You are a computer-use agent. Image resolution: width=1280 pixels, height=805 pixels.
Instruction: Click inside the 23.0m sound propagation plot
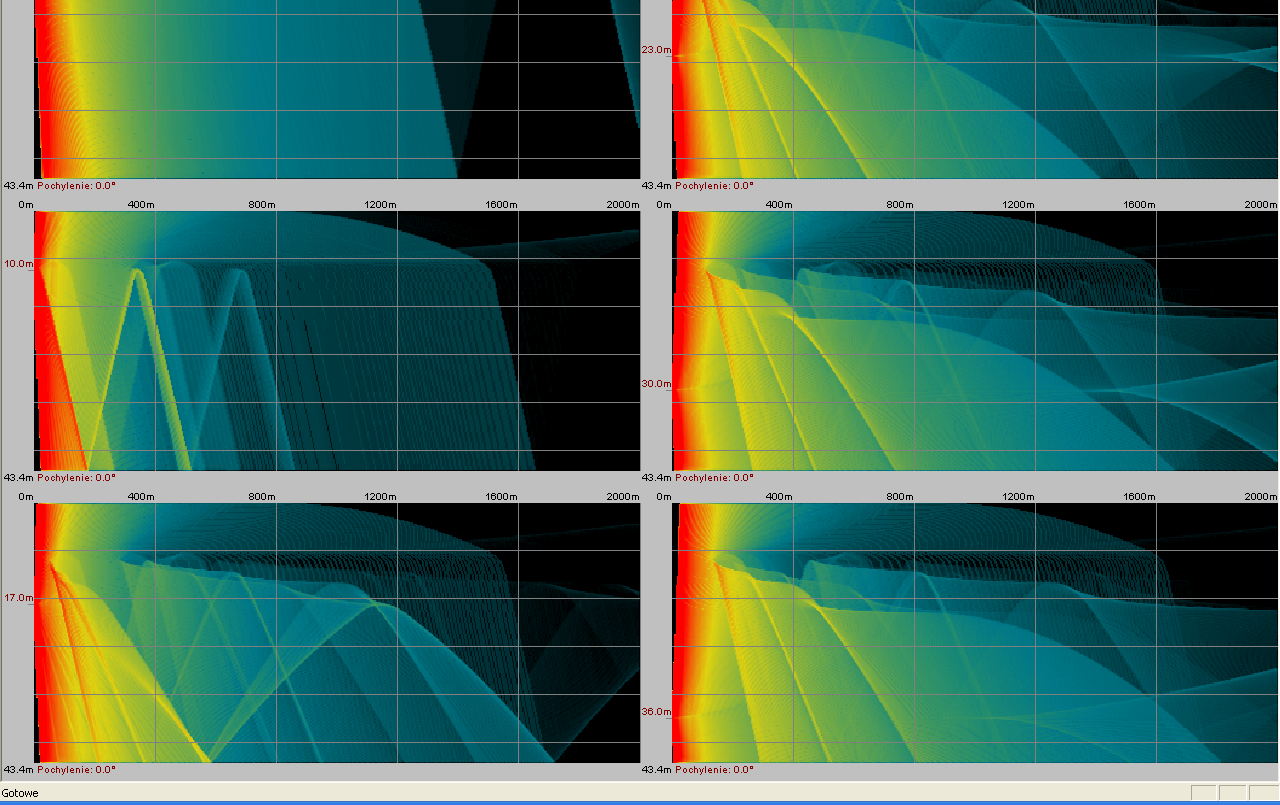[975, 90]
